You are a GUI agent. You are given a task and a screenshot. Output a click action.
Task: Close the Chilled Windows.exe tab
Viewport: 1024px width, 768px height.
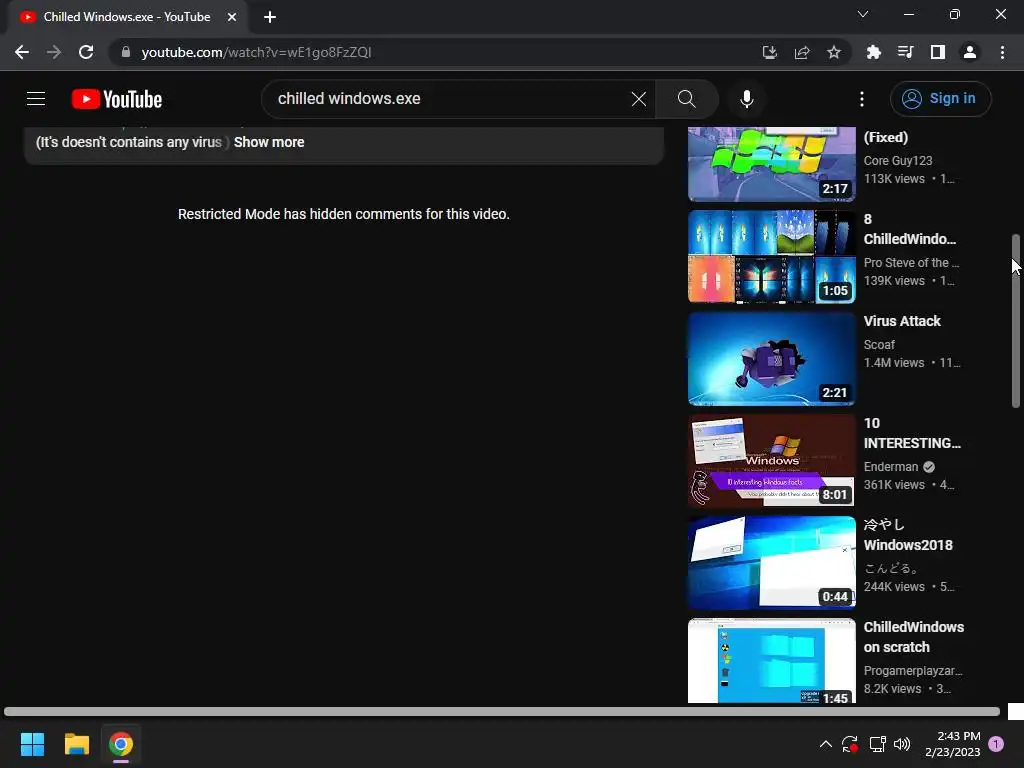[x=232, y=17]
